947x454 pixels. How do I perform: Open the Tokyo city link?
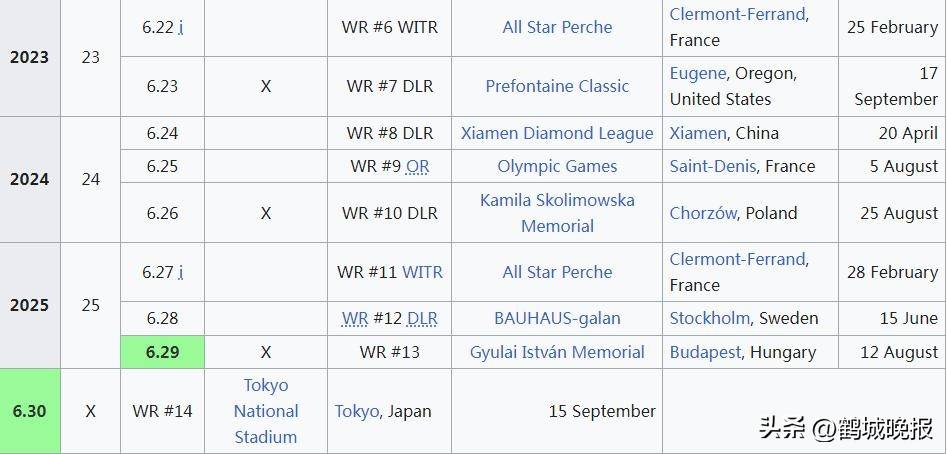[x=357, y=411]
